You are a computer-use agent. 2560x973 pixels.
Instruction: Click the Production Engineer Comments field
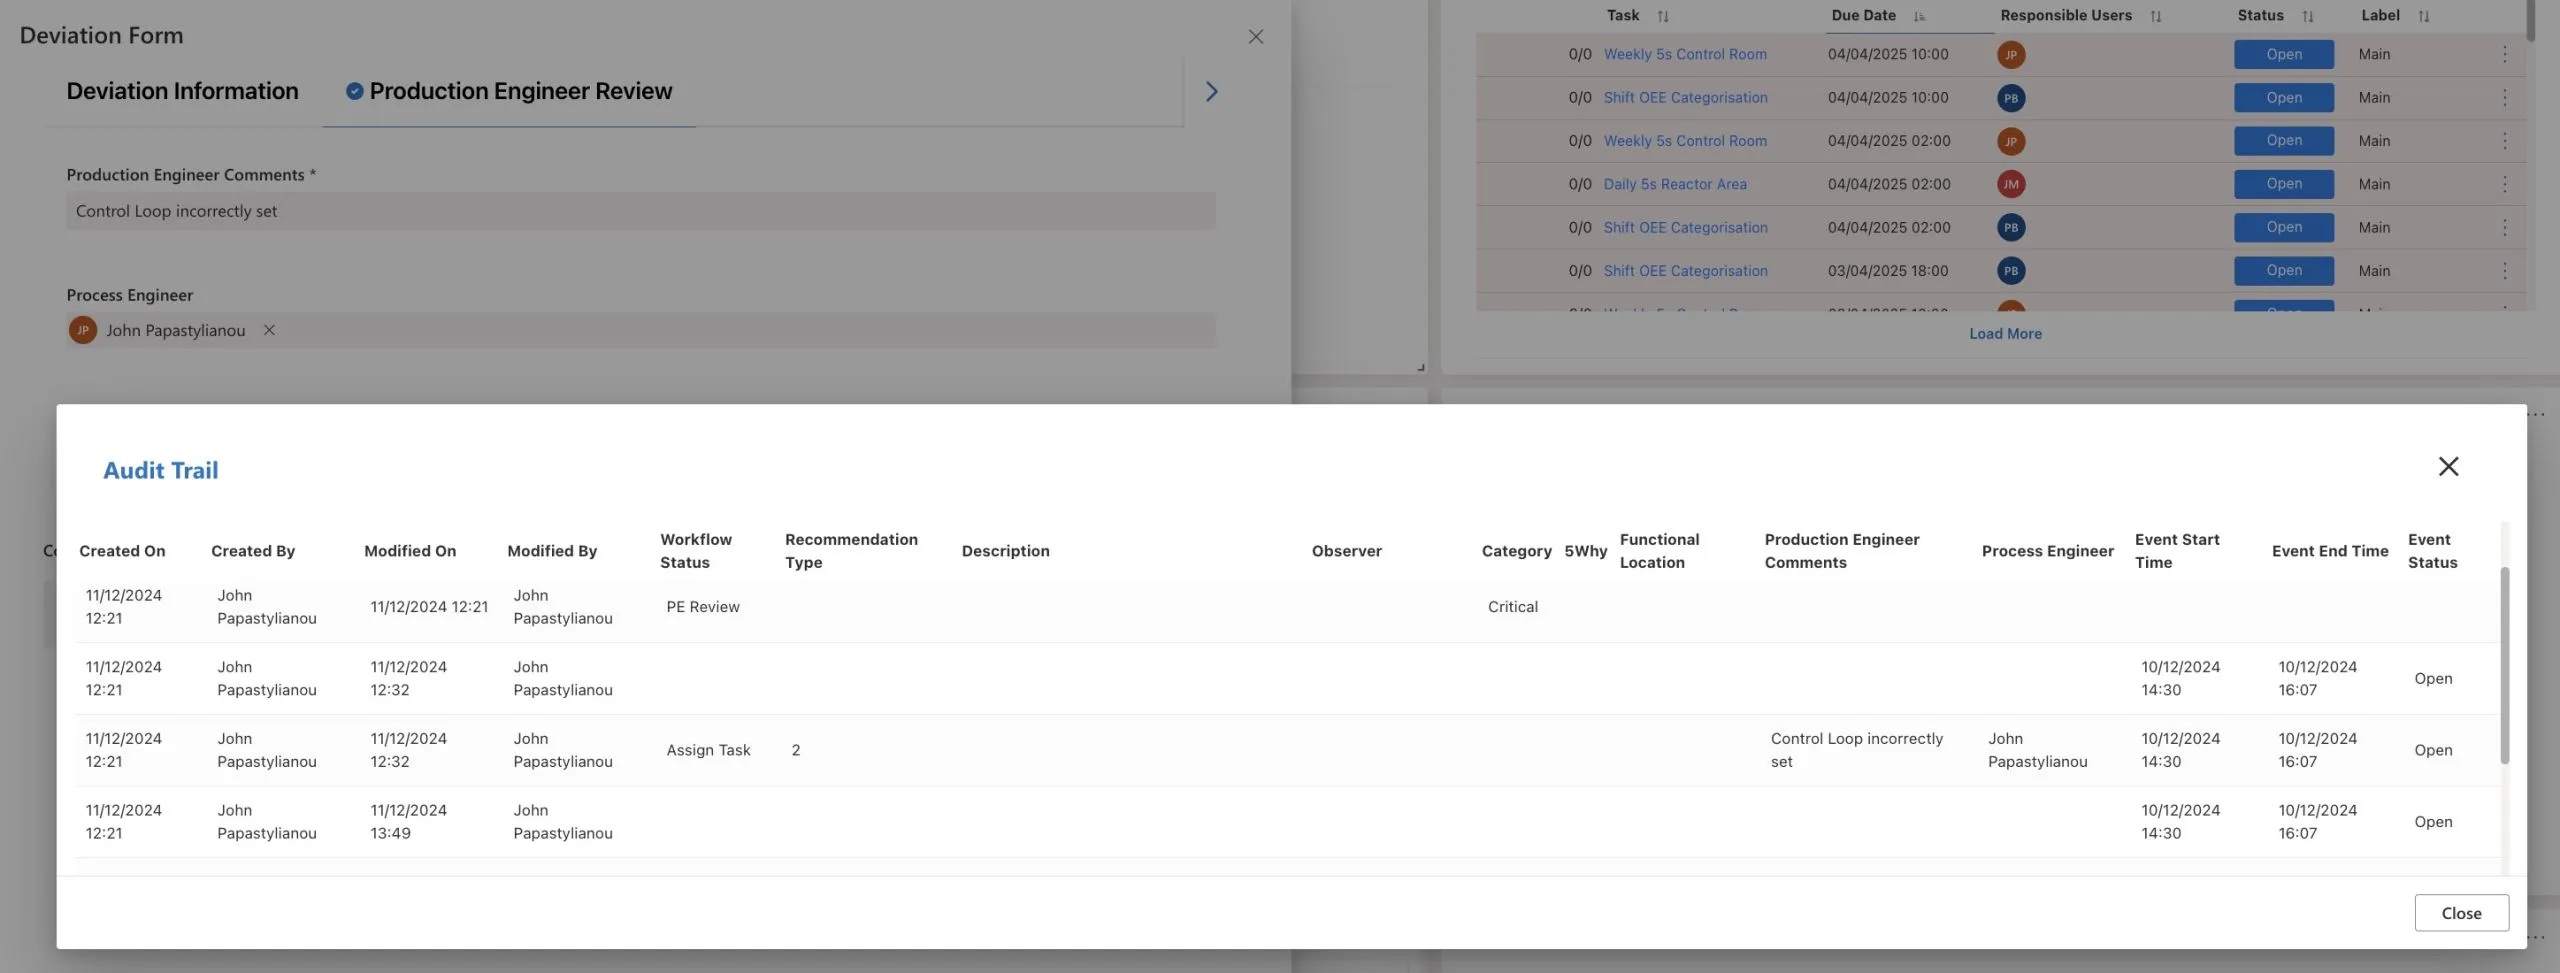click(641, 211)
